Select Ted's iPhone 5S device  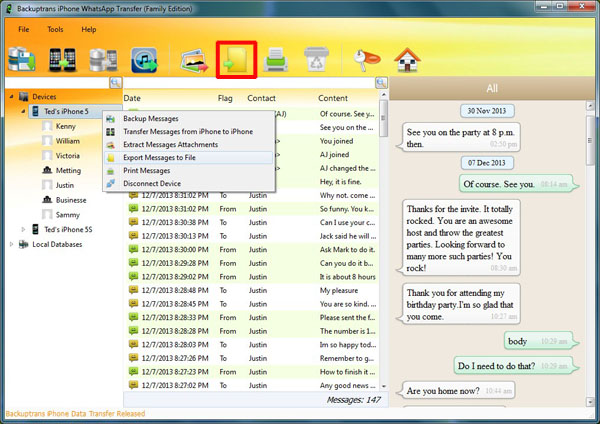[68, 230]
